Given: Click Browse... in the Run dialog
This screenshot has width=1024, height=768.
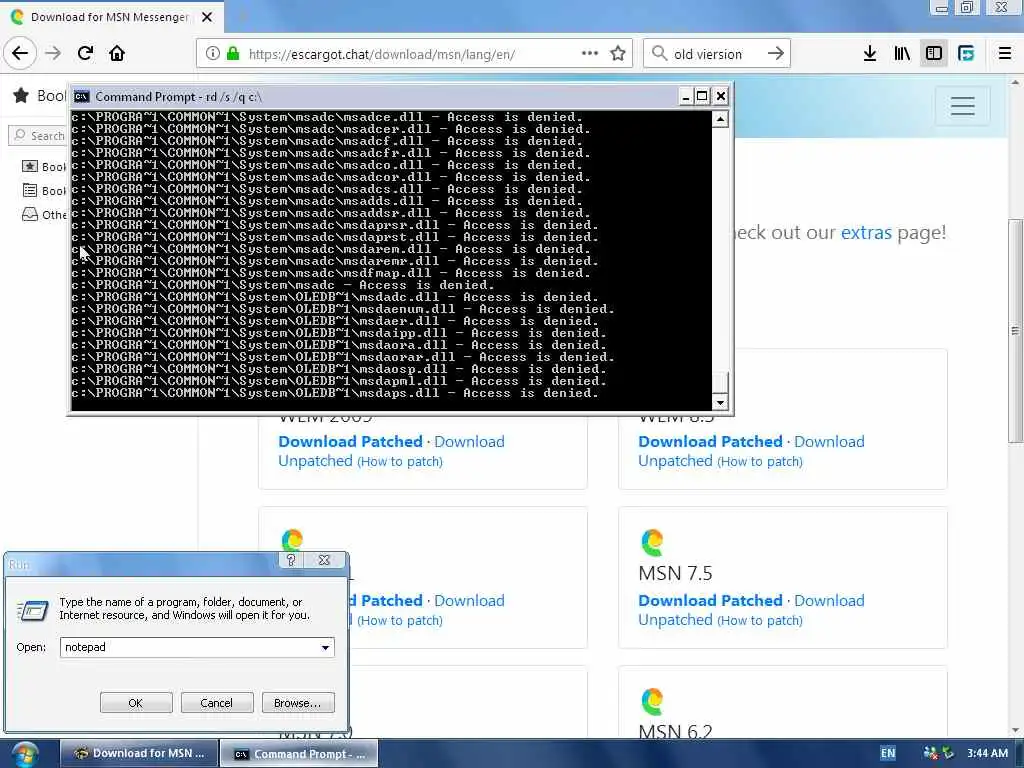Looking at the screenshot, I should point(298,703).
